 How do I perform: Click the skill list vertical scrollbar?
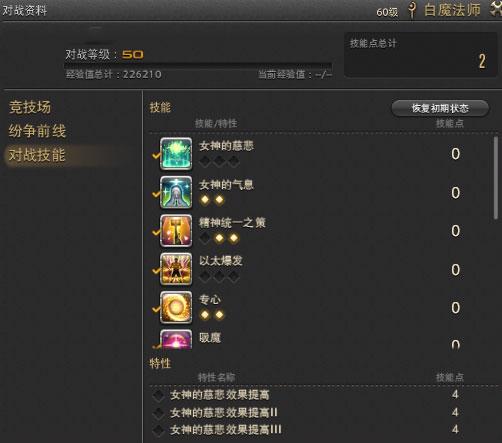click(496, 178)
